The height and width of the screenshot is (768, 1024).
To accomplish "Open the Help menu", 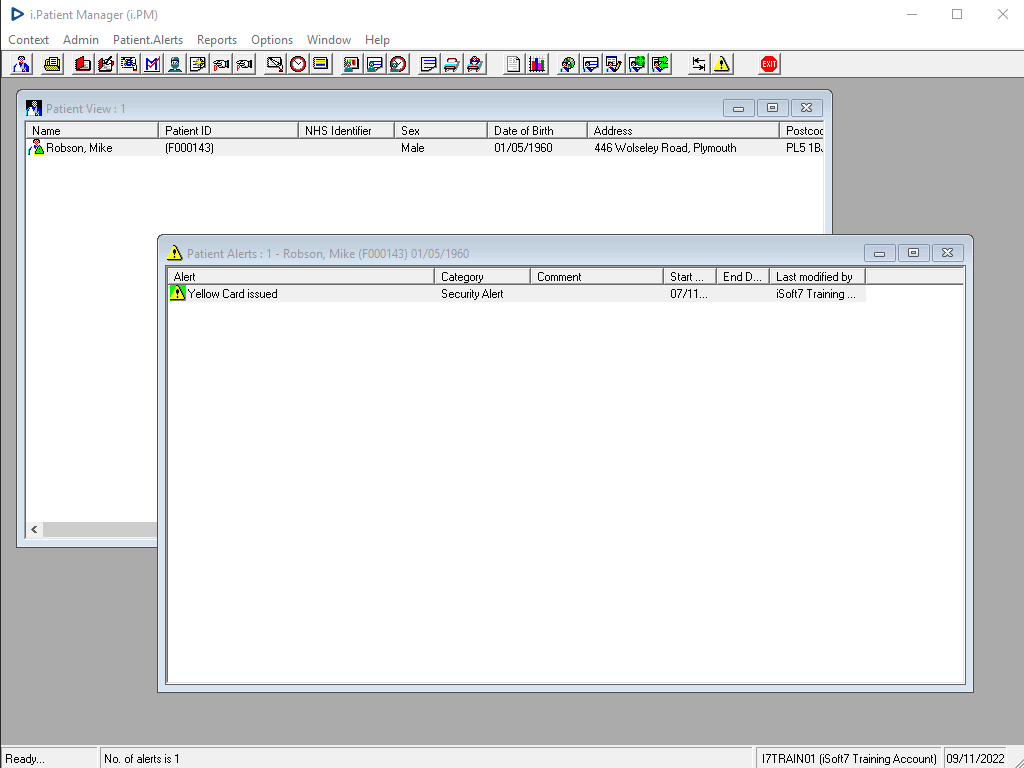I will click(377, 40).
